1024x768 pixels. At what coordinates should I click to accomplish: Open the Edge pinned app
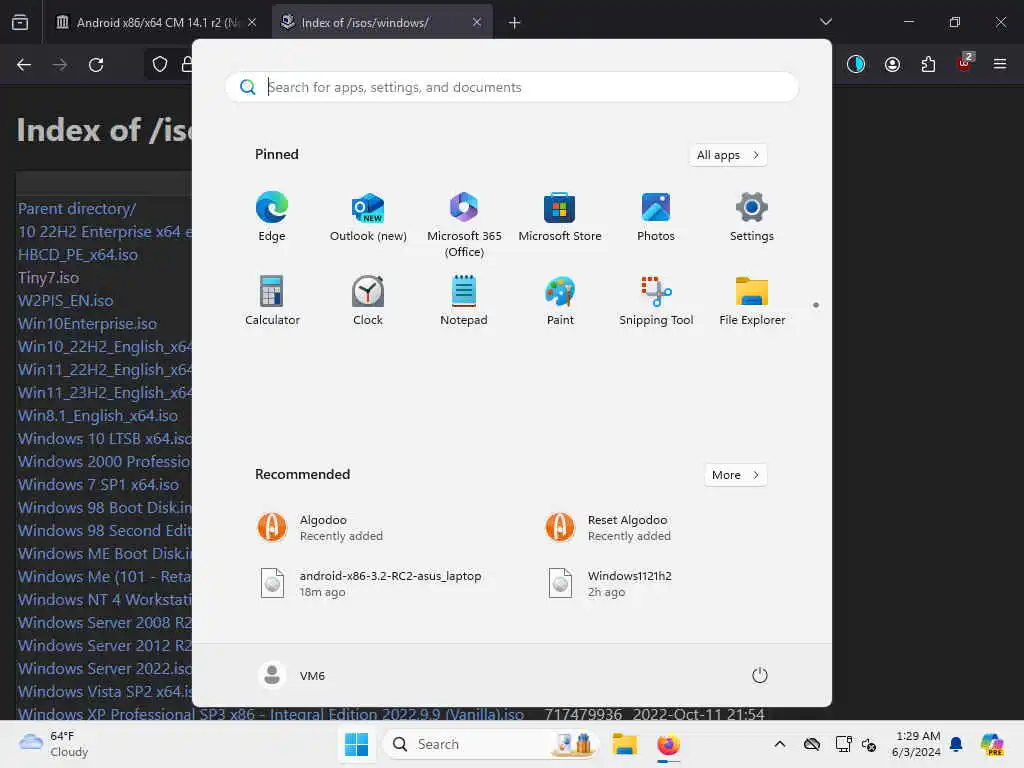(272, 217)
